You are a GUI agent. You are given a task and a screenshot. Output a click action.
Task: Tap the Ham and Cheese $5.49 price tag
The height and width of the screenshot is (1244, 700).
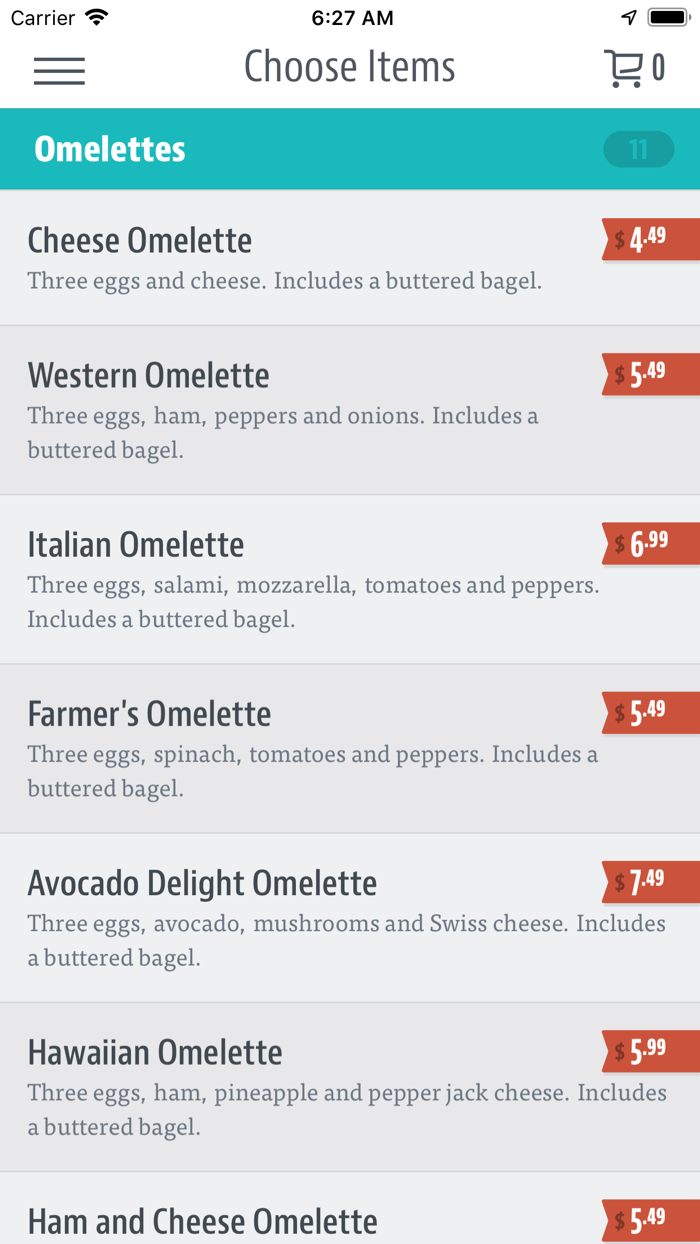650,1219
